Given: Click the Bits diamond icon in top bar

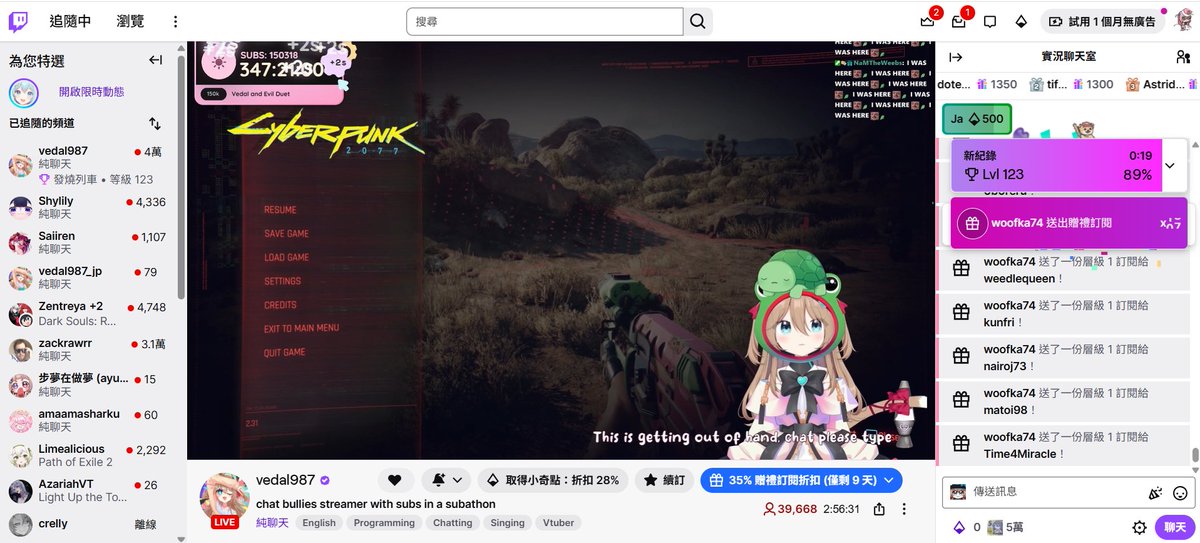Looking at the screenshot, I should [1021, 21].
